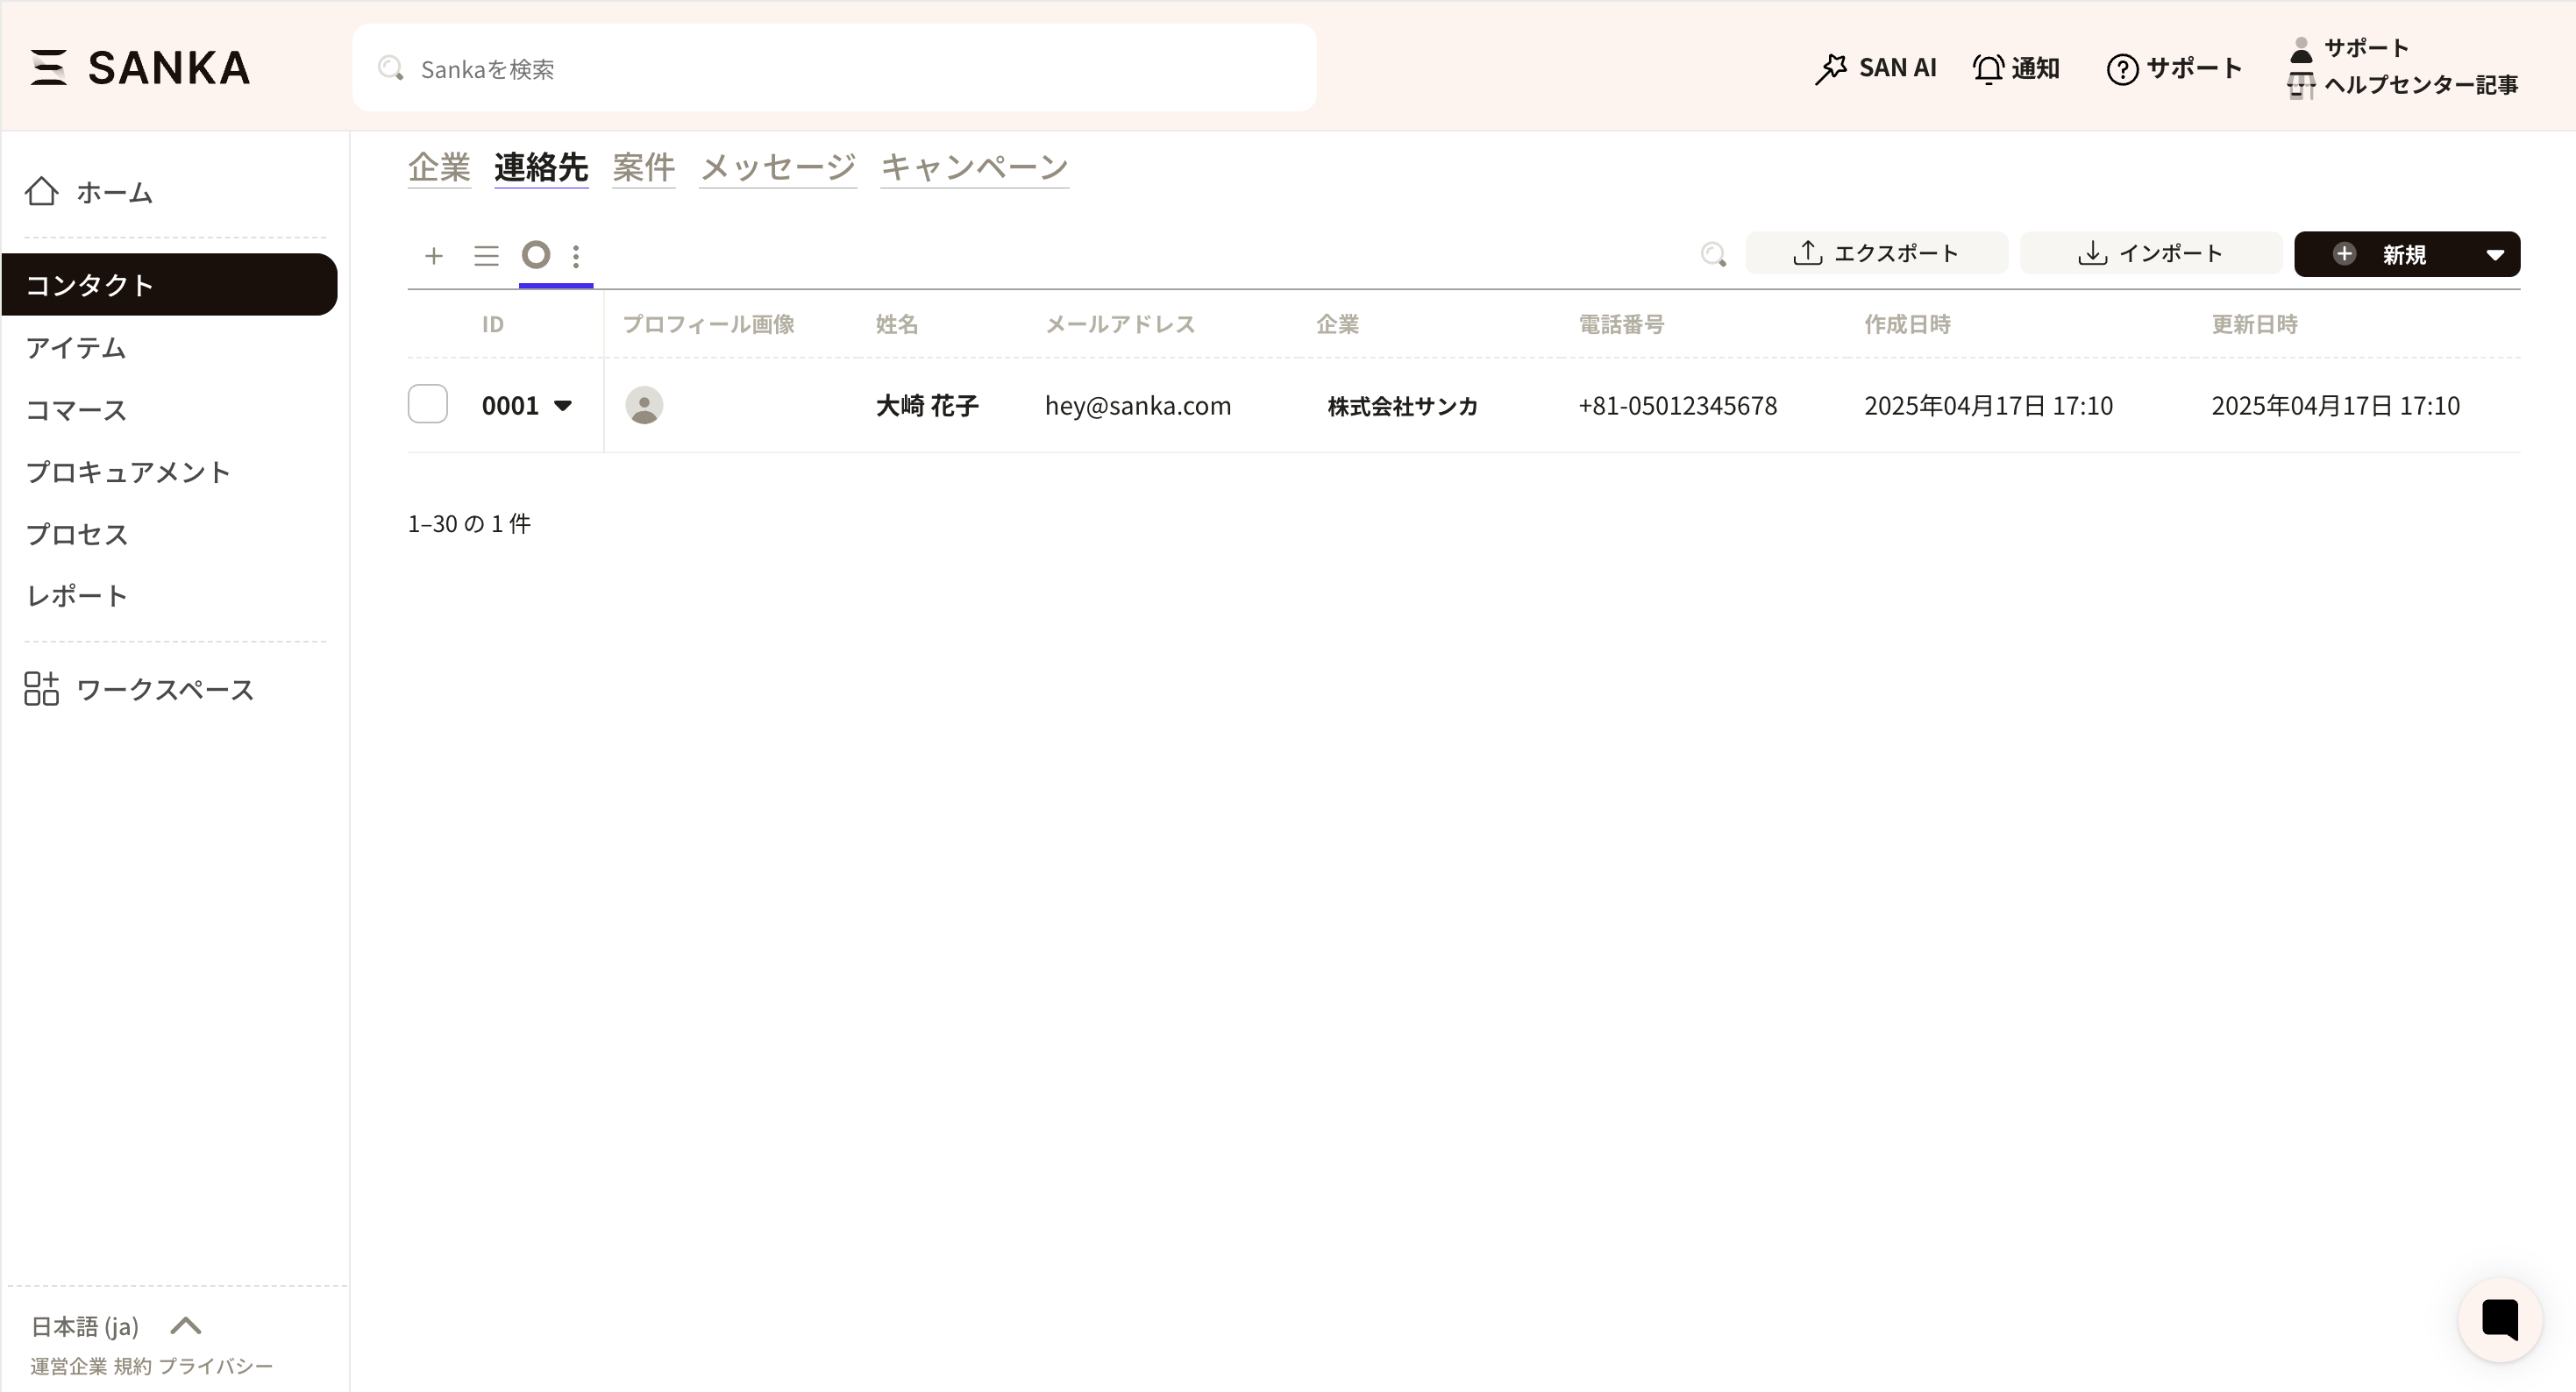
Task: Switch to the キャンペーン tab
Action: (x=974, y=167)
